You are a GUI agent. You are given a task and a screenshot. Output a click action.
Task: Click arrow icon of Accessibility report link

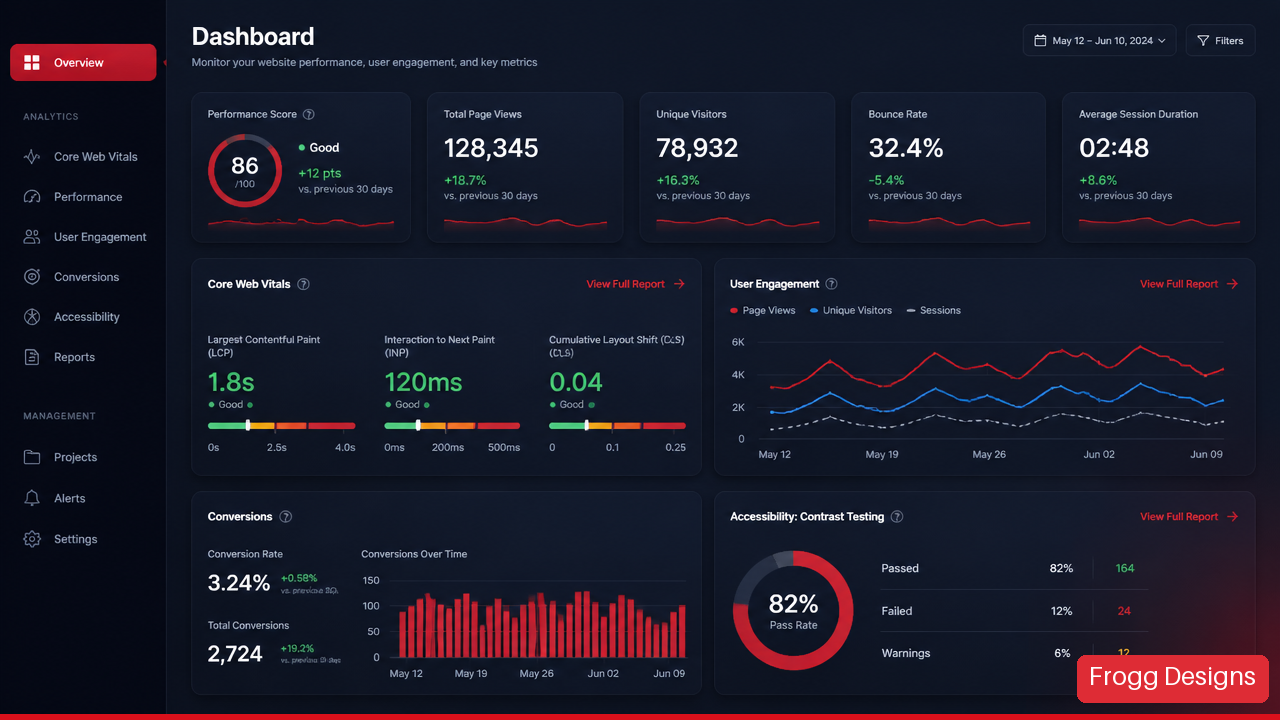(1232, 517)
